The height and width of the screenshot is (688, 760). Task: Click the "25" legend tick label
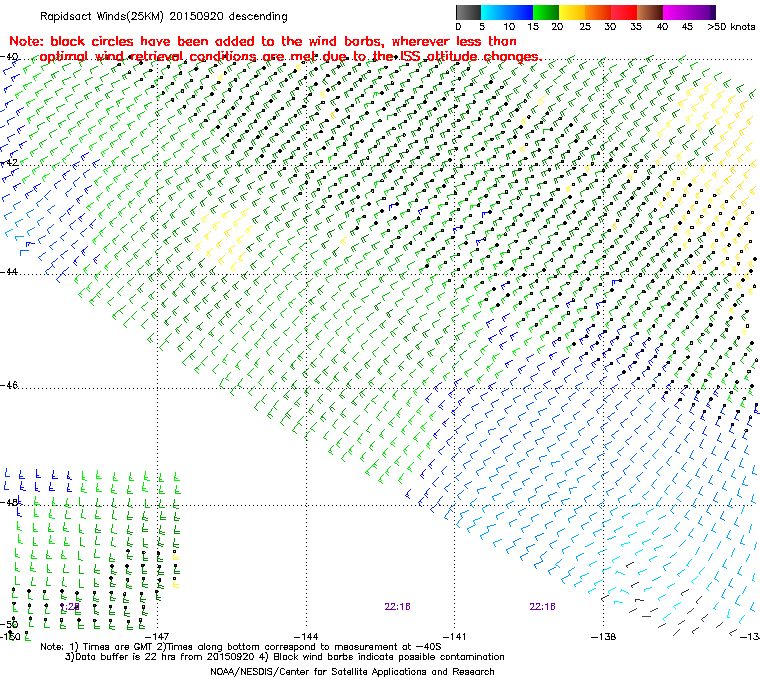(x=585, y=27)
